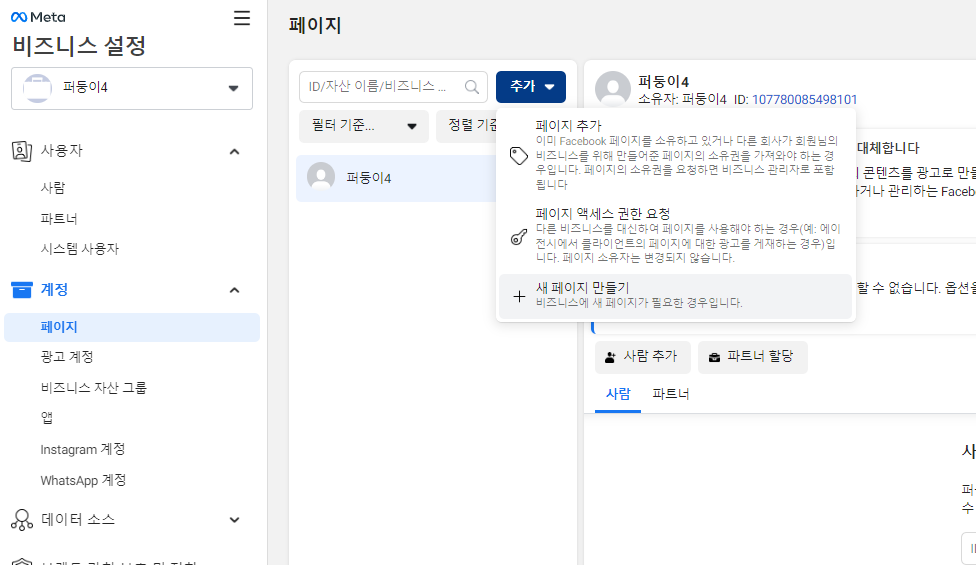Image resolution: width=976 pixels, height=565 pixels.
Task: Select 페이지 in the sidebar
Action: (x=132, y=327)
